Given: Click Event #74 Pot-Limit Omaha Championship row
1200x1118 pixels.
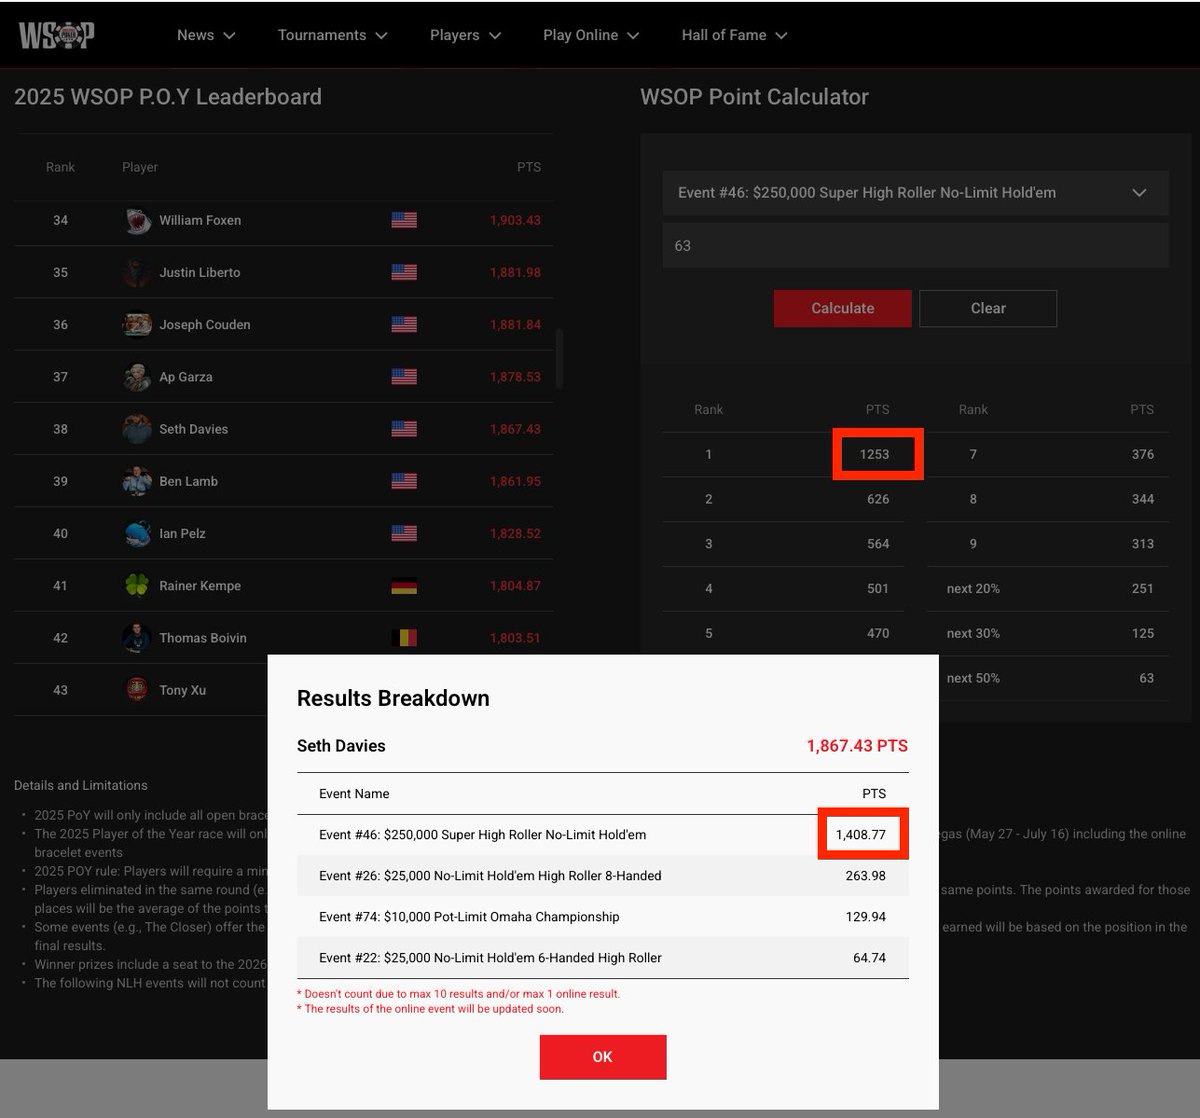Looking at the screenshot, I should (603, 917).
